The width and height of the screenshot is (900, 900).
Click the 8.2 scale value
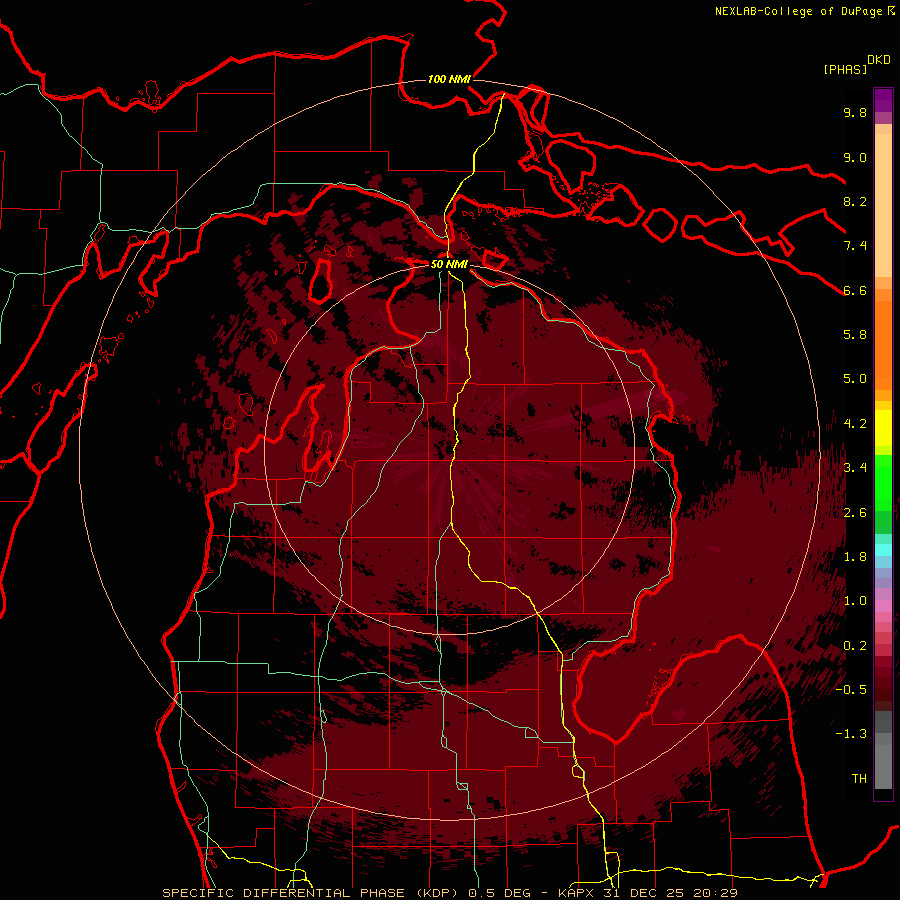855,201
